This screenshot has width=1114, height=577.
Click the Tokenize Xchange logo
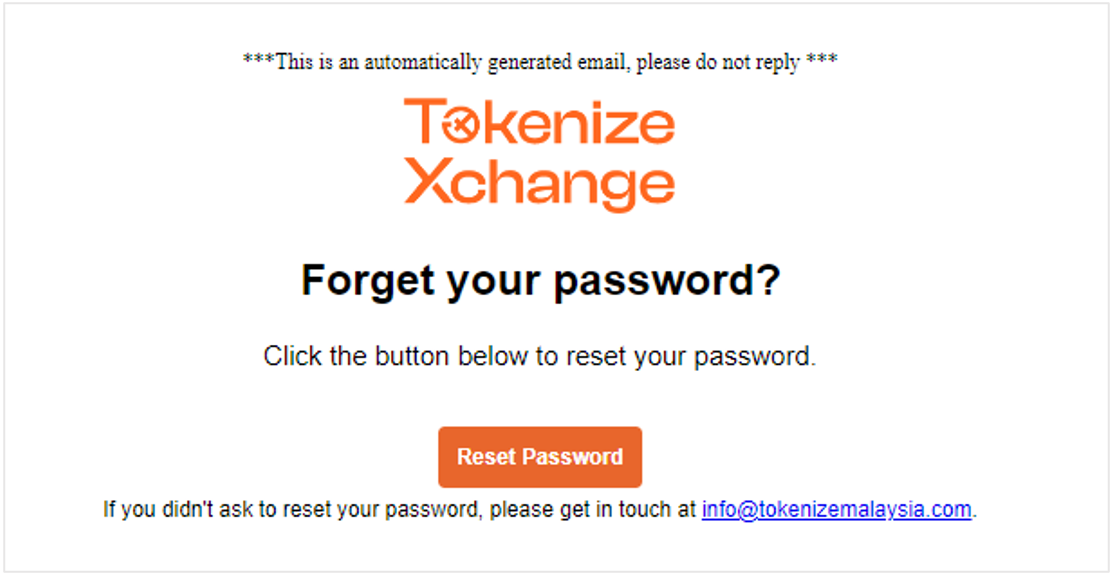tap(540, 155)
